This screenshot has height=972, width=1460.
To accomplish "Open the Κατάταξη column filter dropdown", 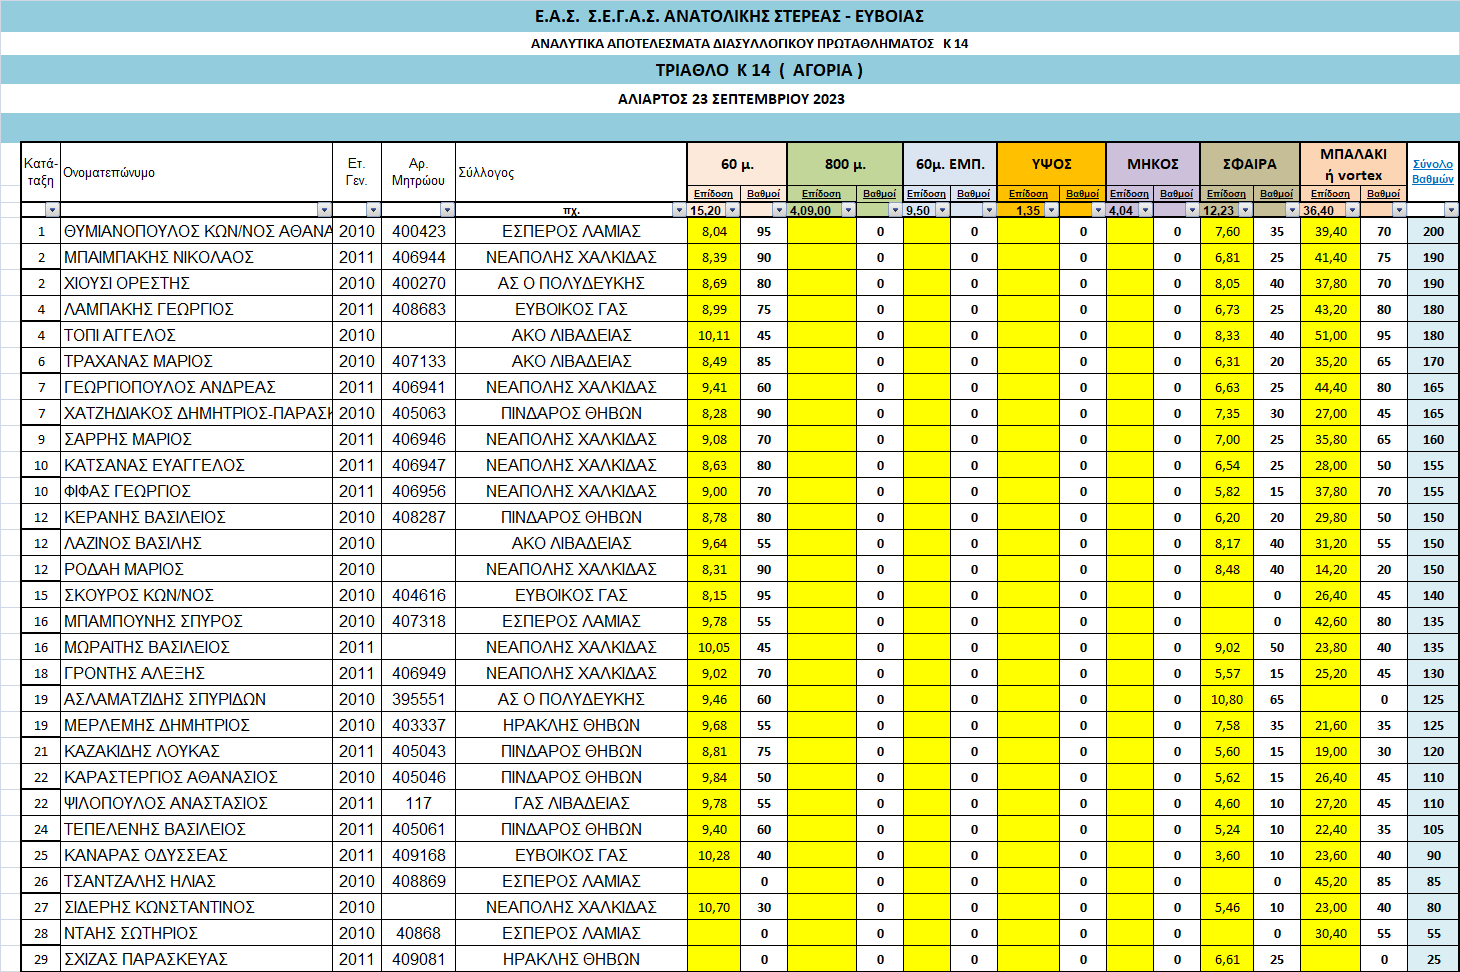I will coord(52,210).
